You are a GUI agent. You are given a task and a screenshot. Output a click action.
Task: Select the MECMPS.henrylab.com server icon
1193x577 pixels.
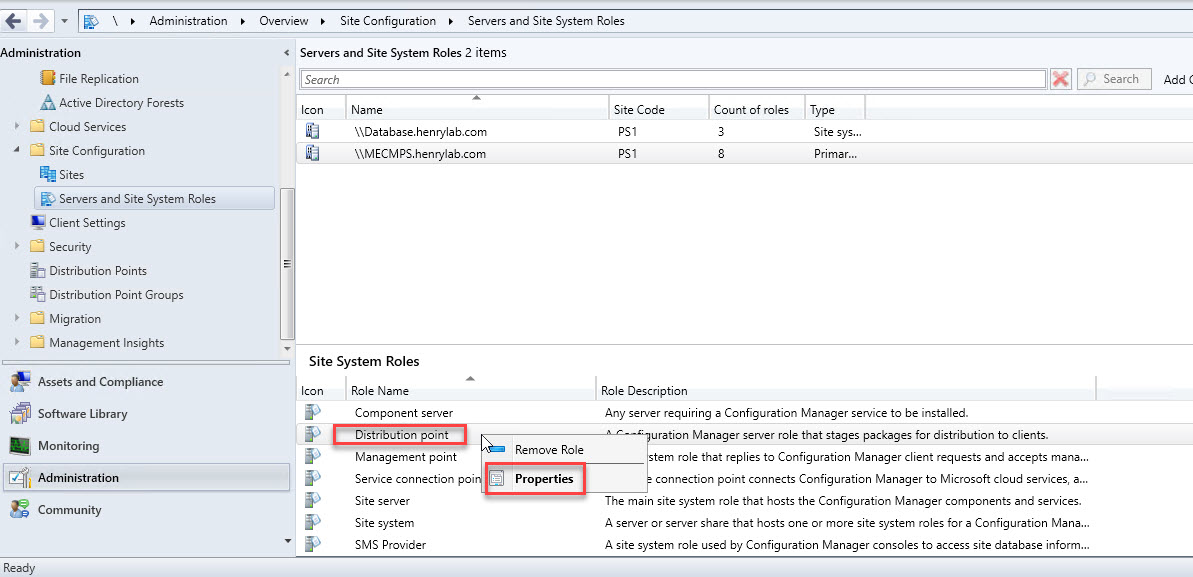(x=312, y=154)
